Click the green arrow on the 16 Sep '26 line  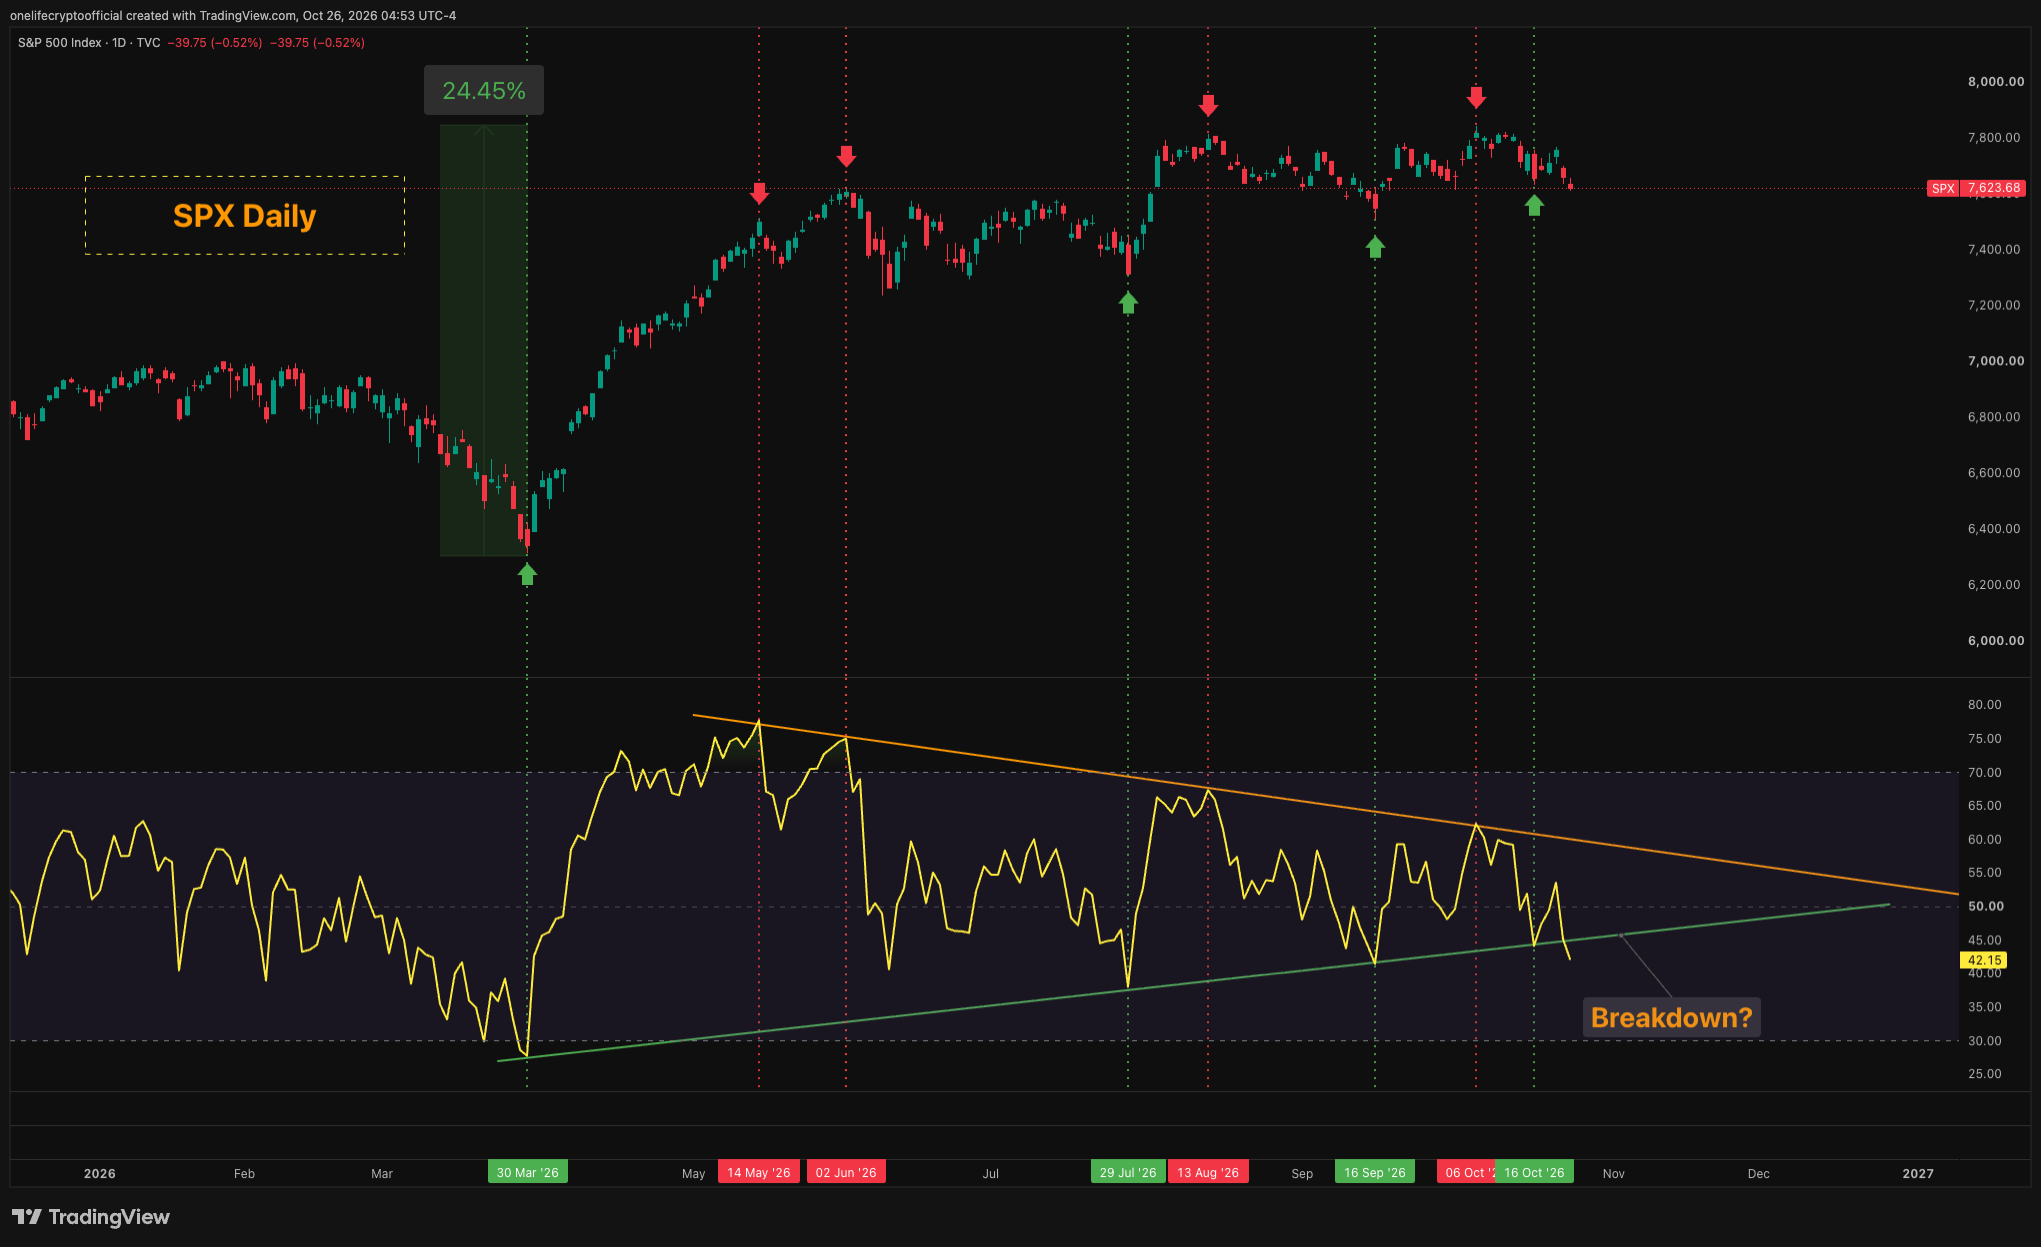[1375, 247]
